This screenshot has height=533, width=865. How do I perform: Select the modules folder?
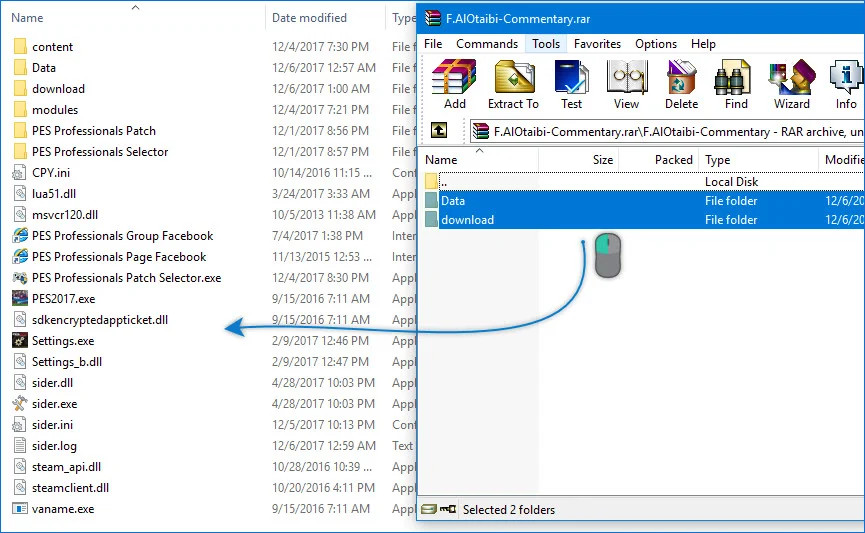[55, 109]
